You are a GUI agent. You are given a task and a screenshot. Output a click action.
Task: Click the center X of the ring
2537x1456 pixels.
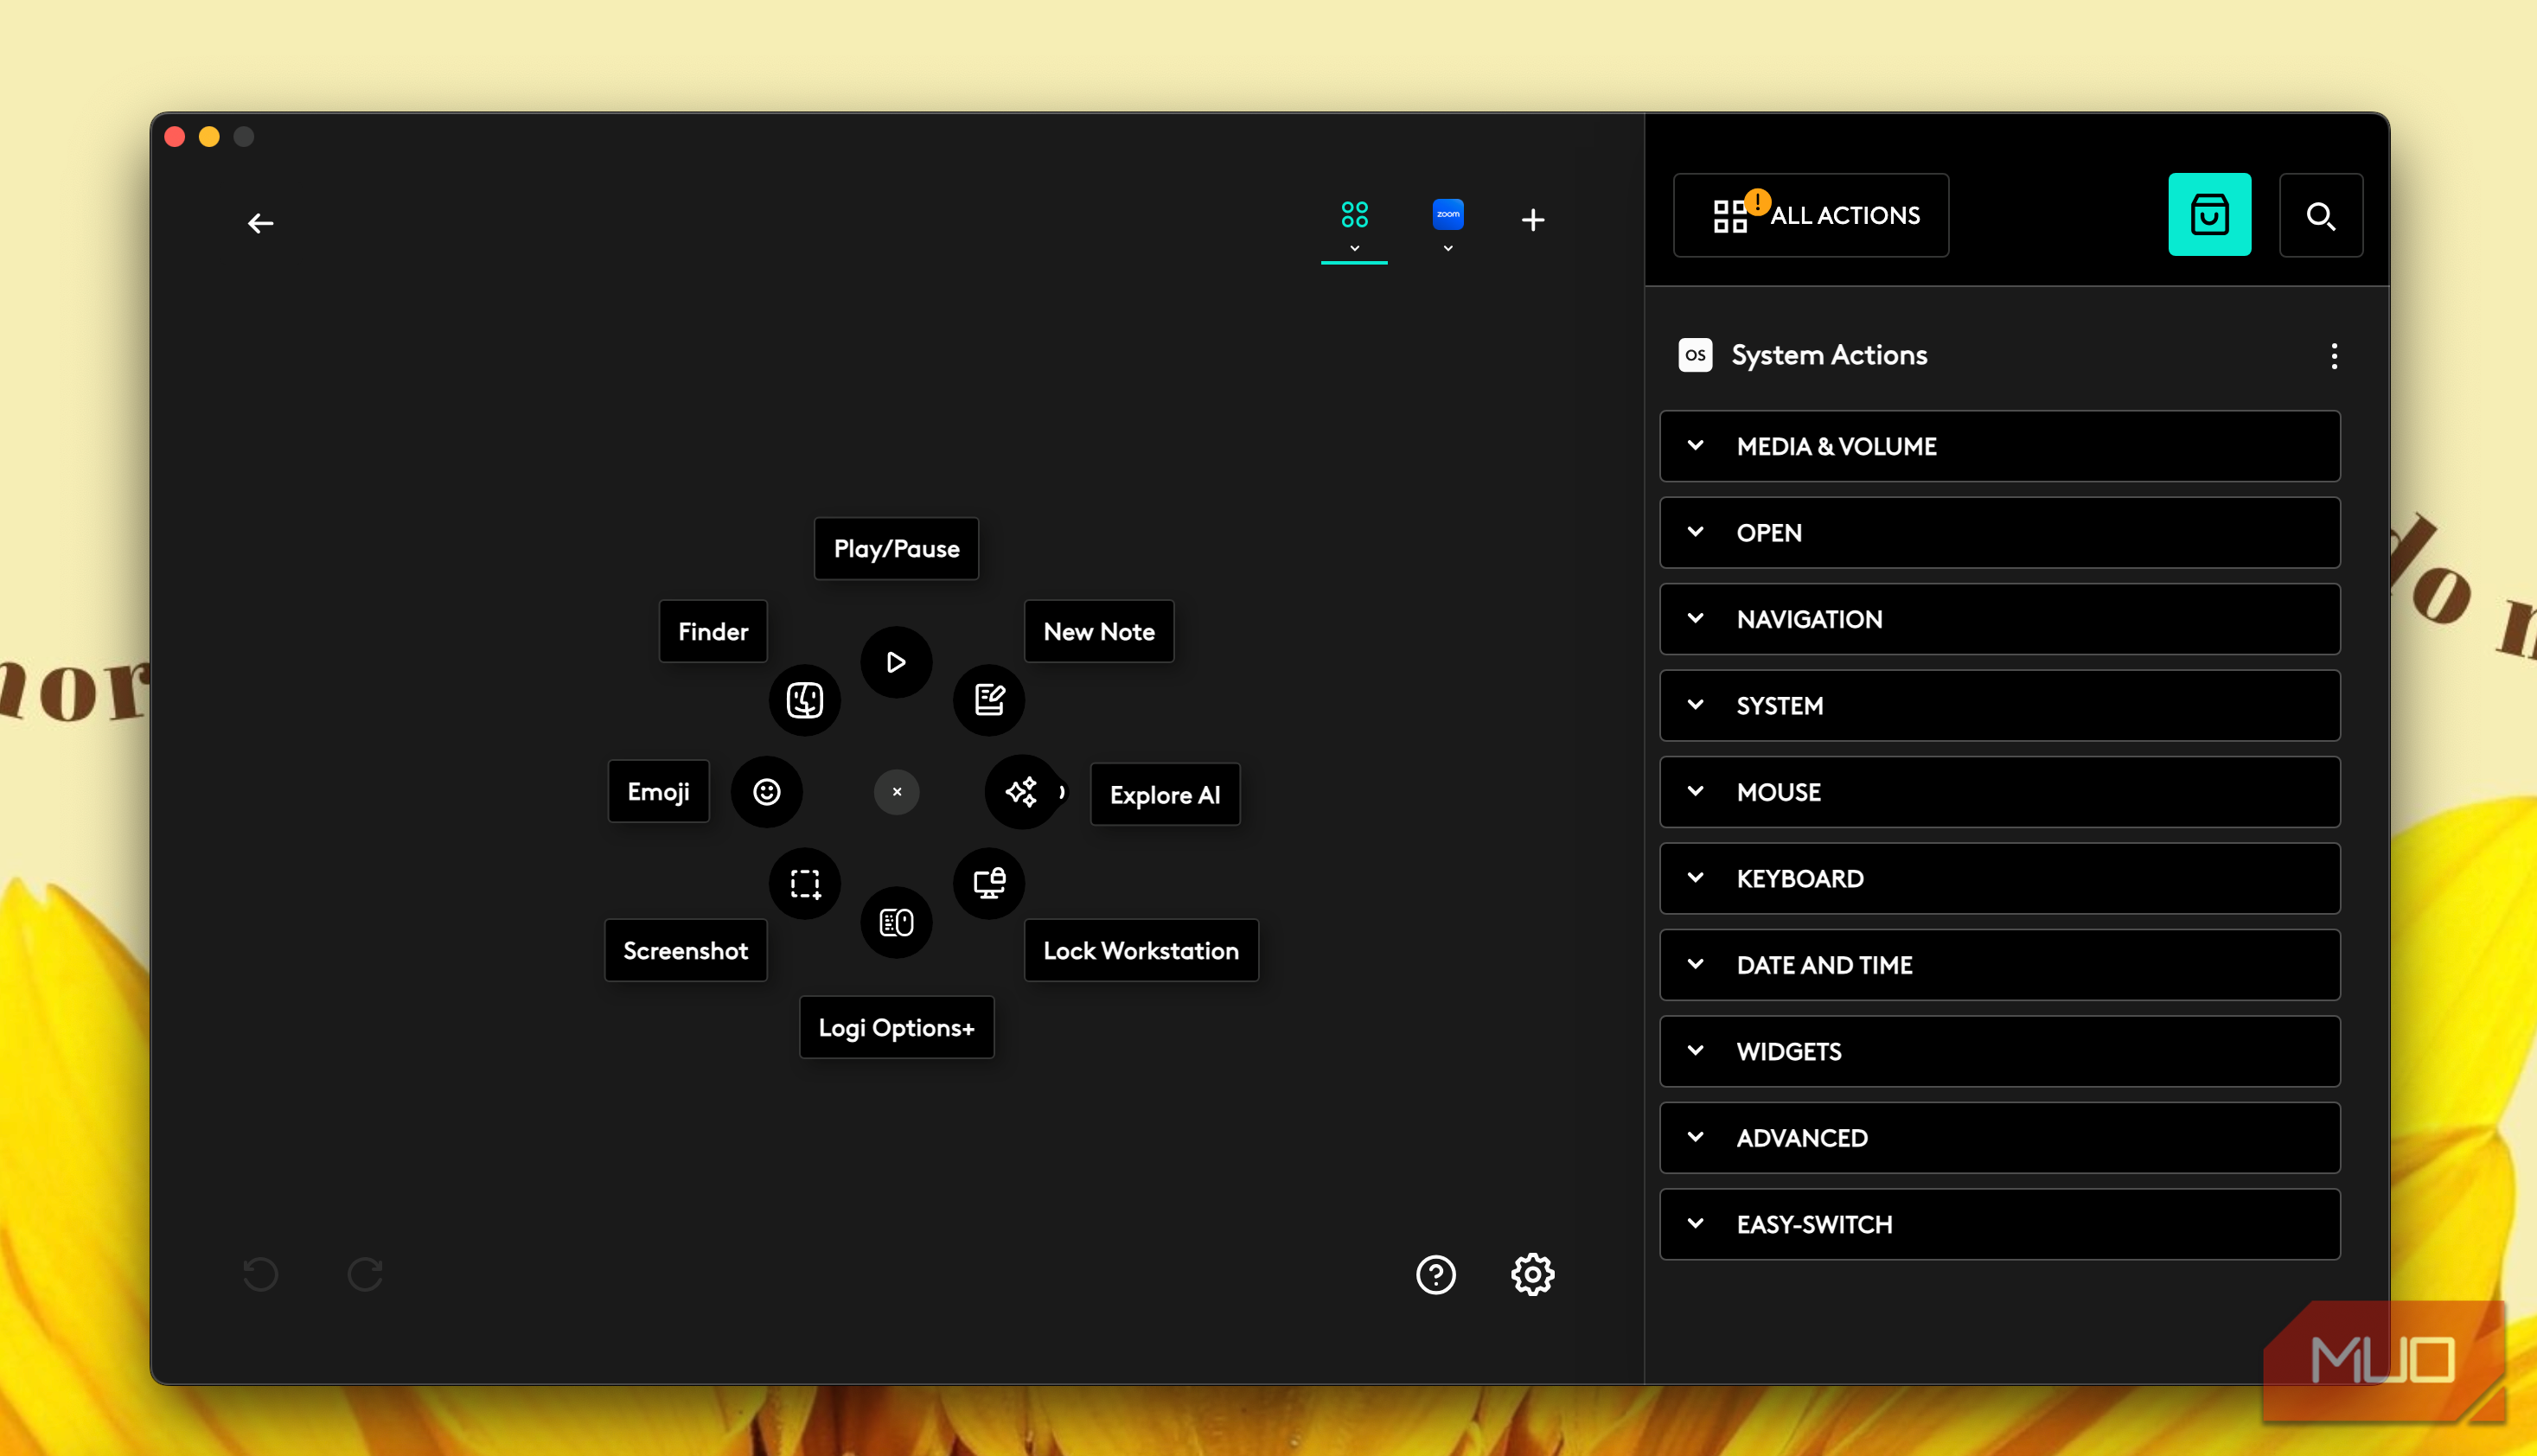click(x=896, y=792)
